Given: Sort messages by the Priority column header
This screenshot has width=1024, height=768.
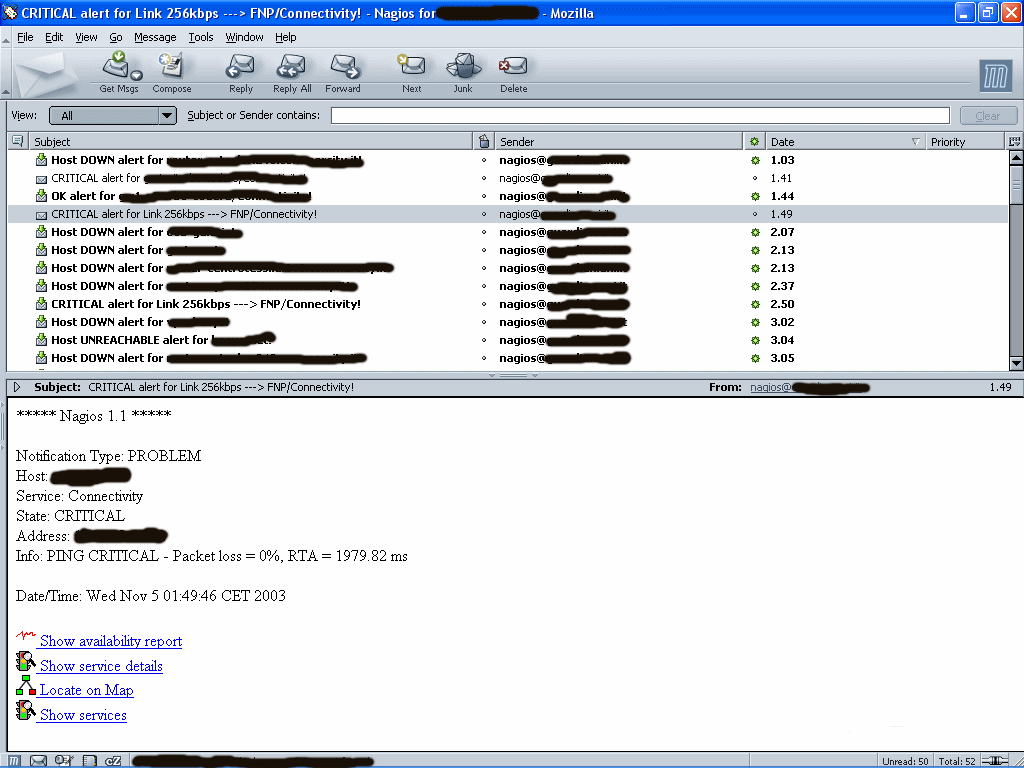Looking at the screenshot, I should 965,141.
